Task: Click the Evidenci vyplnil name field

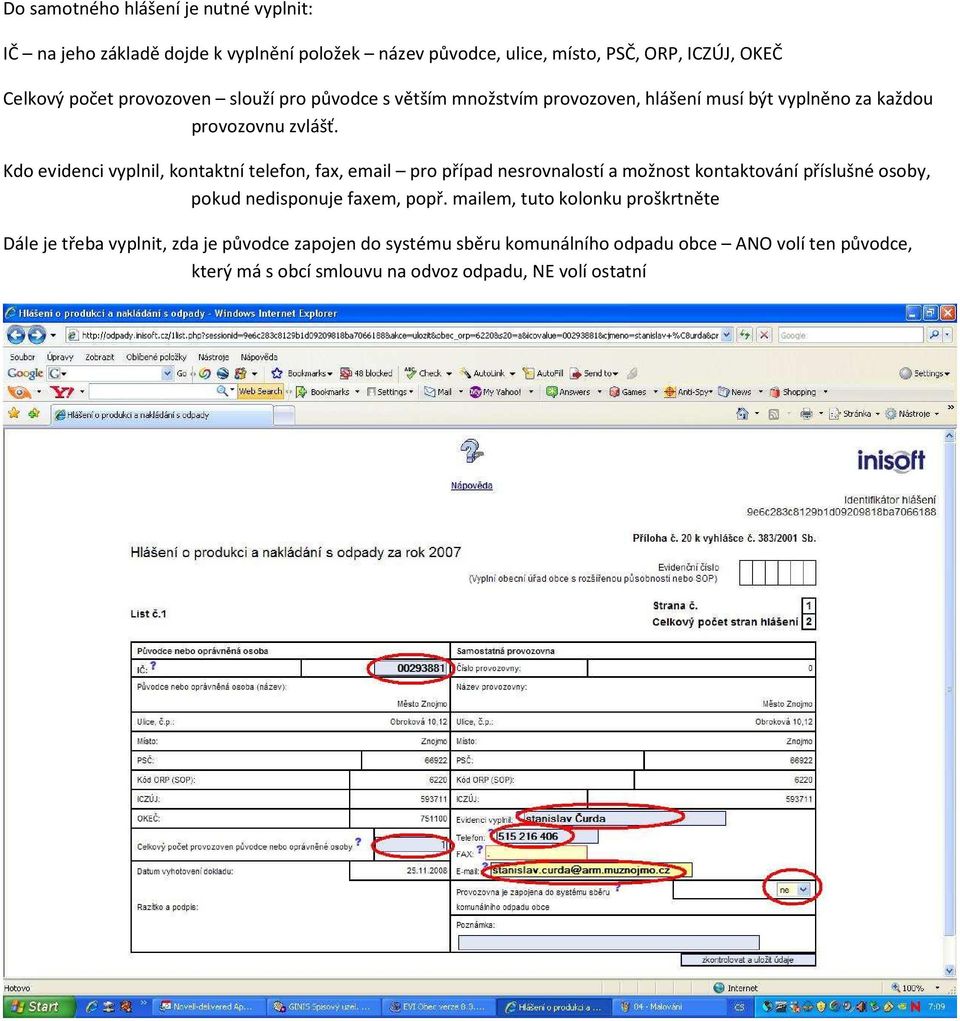Action: tap(621, 818)
